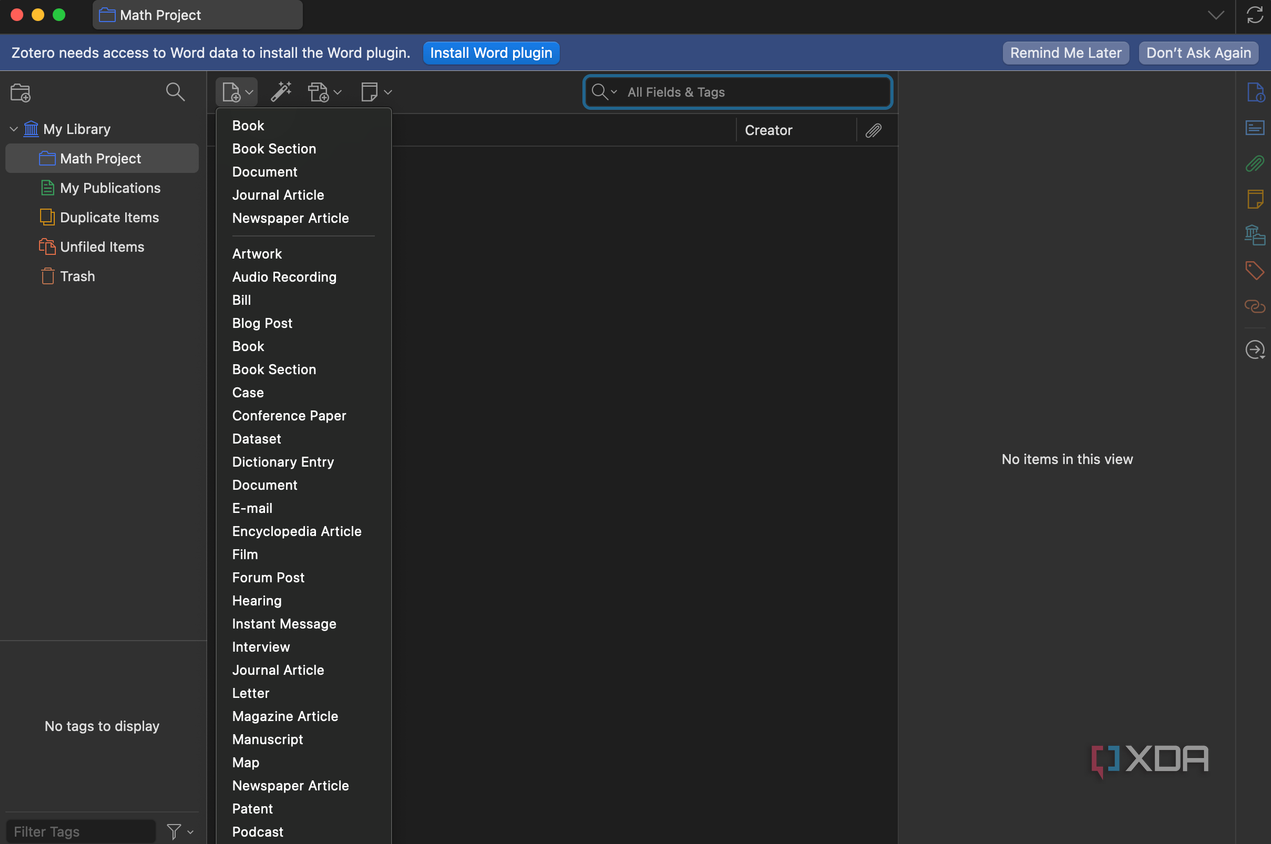Collapse the My Library tree
Screen dimensions: 1271x844
point(13,129)
